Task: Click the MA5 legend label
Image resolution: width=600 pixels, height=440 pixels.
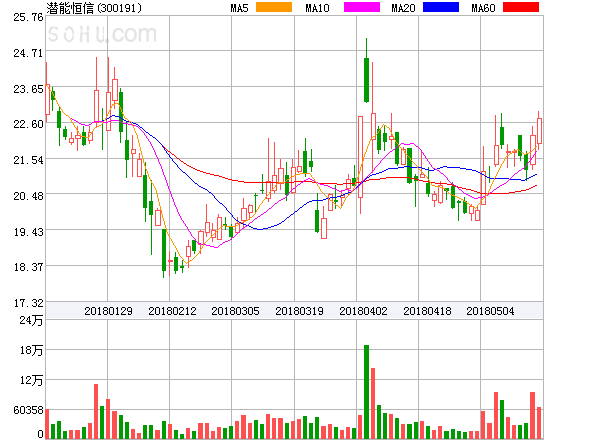Action: (239, 8)
